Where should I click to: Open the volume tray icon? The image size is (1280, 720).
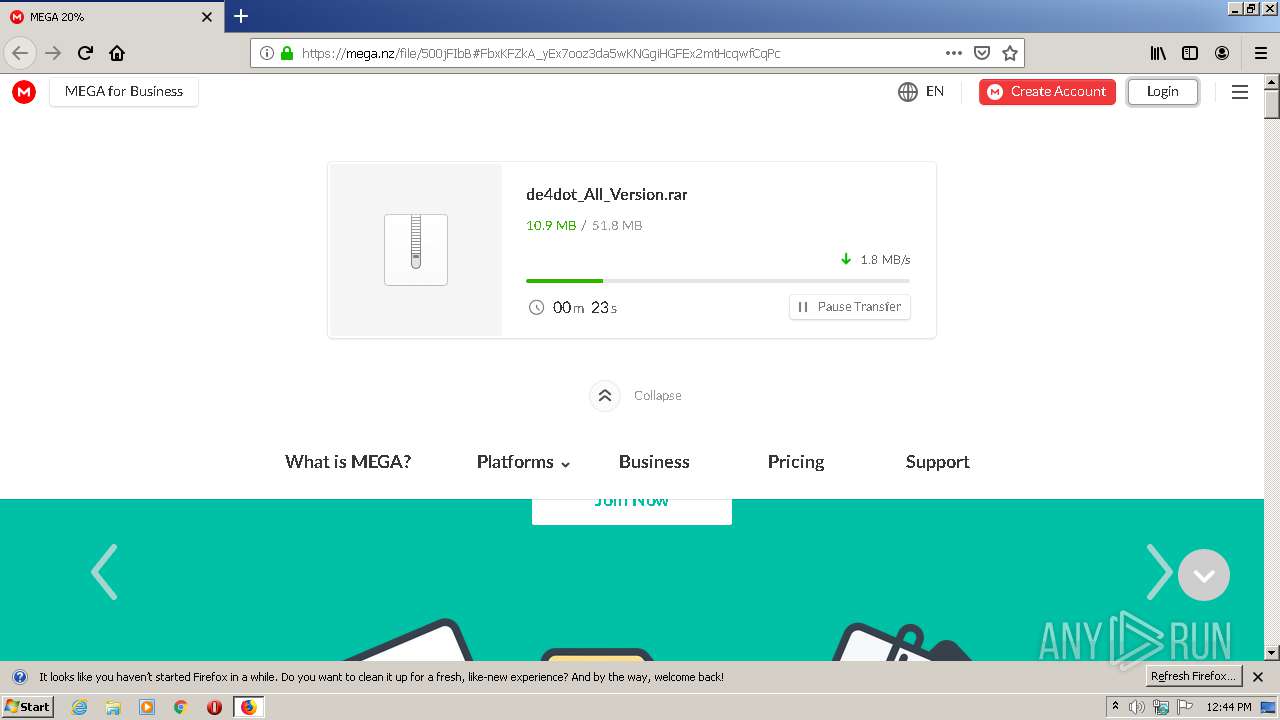(x=1137, y=707)
